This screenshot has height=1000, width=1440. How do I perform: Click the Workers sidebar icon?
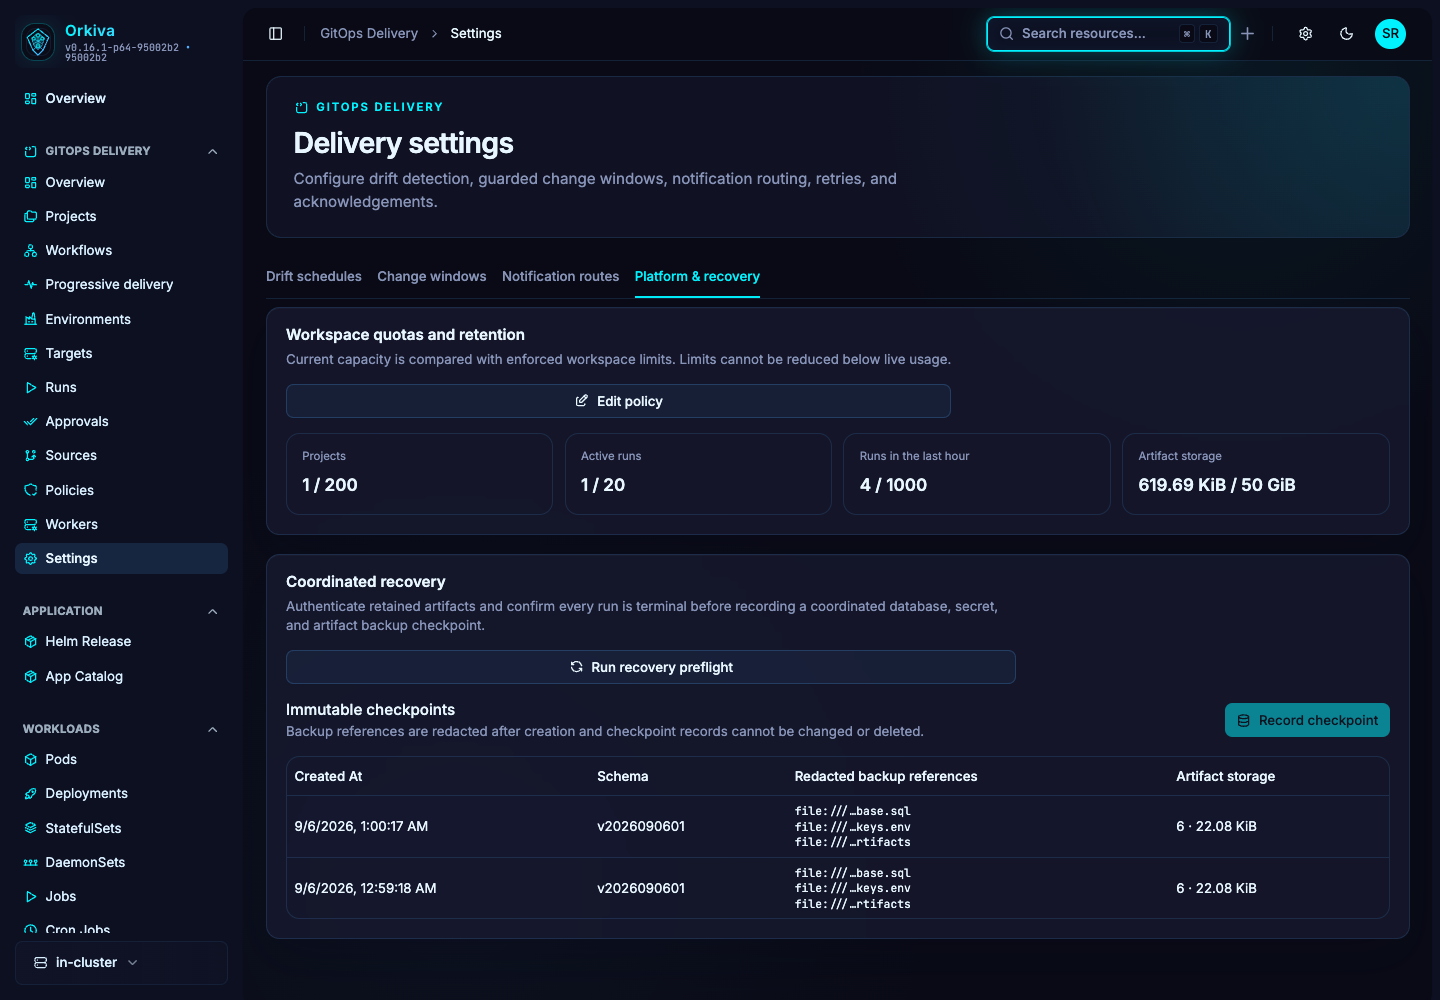click(x=31, y=524)
